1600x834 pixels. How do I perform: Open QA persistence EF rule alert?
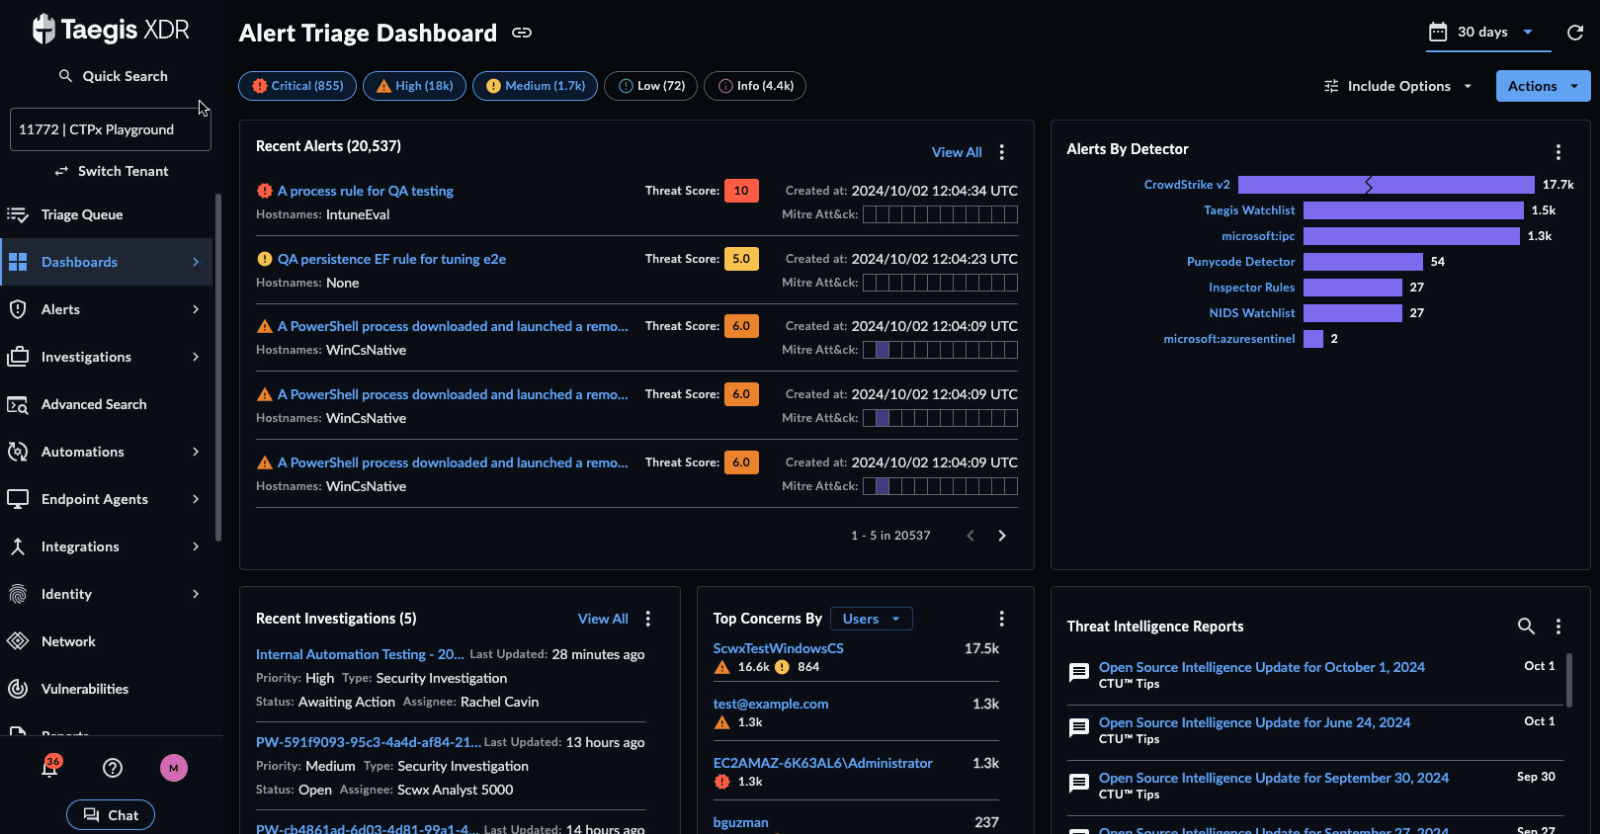pyautogui.click(x=392, y=259)
